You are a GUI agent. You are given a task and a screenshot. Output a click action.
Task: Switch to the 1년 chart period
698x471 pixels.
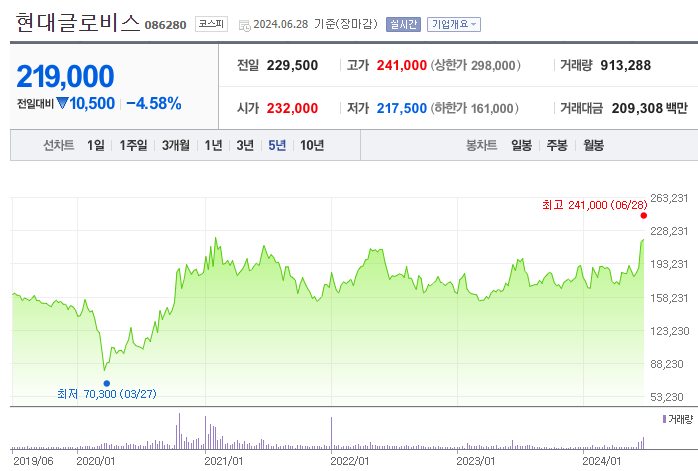coord(213,145)
